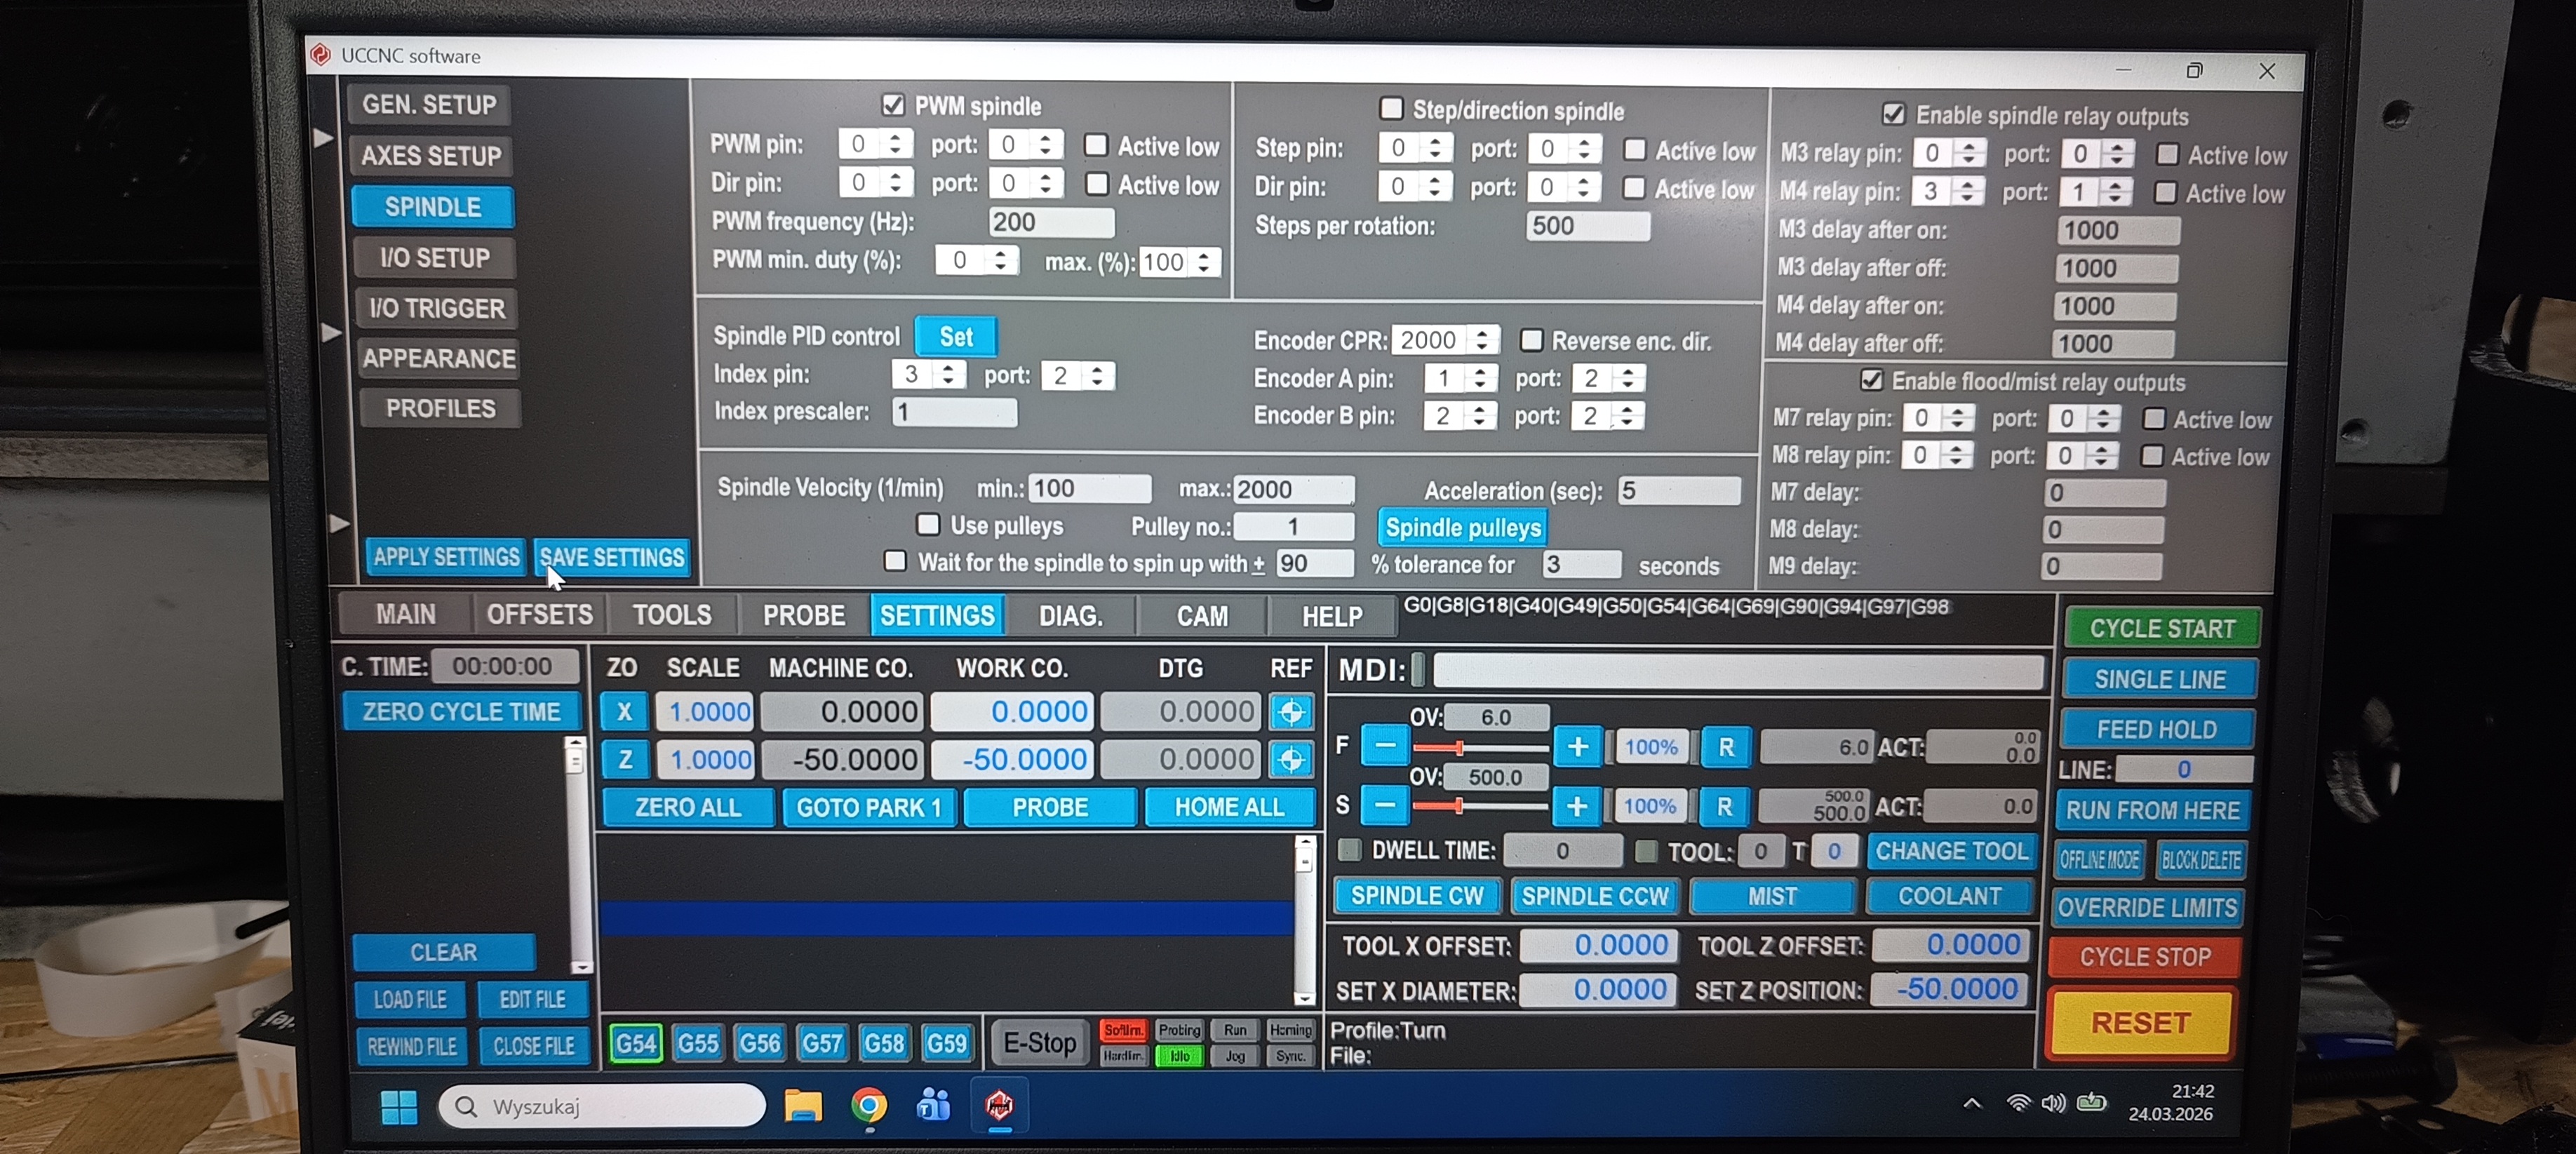Open Teams icon in taskbar
2576x1154 pixels.
933,1105
